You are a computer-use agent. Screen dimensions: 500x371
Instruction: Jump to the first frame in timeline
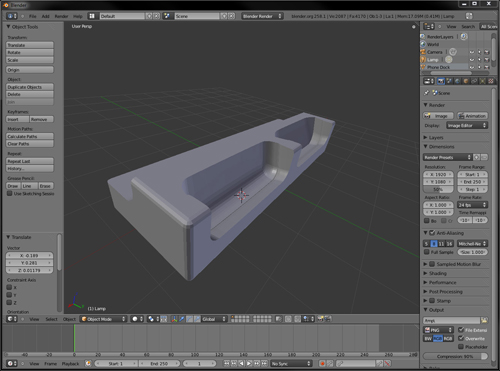pos(226,363)
